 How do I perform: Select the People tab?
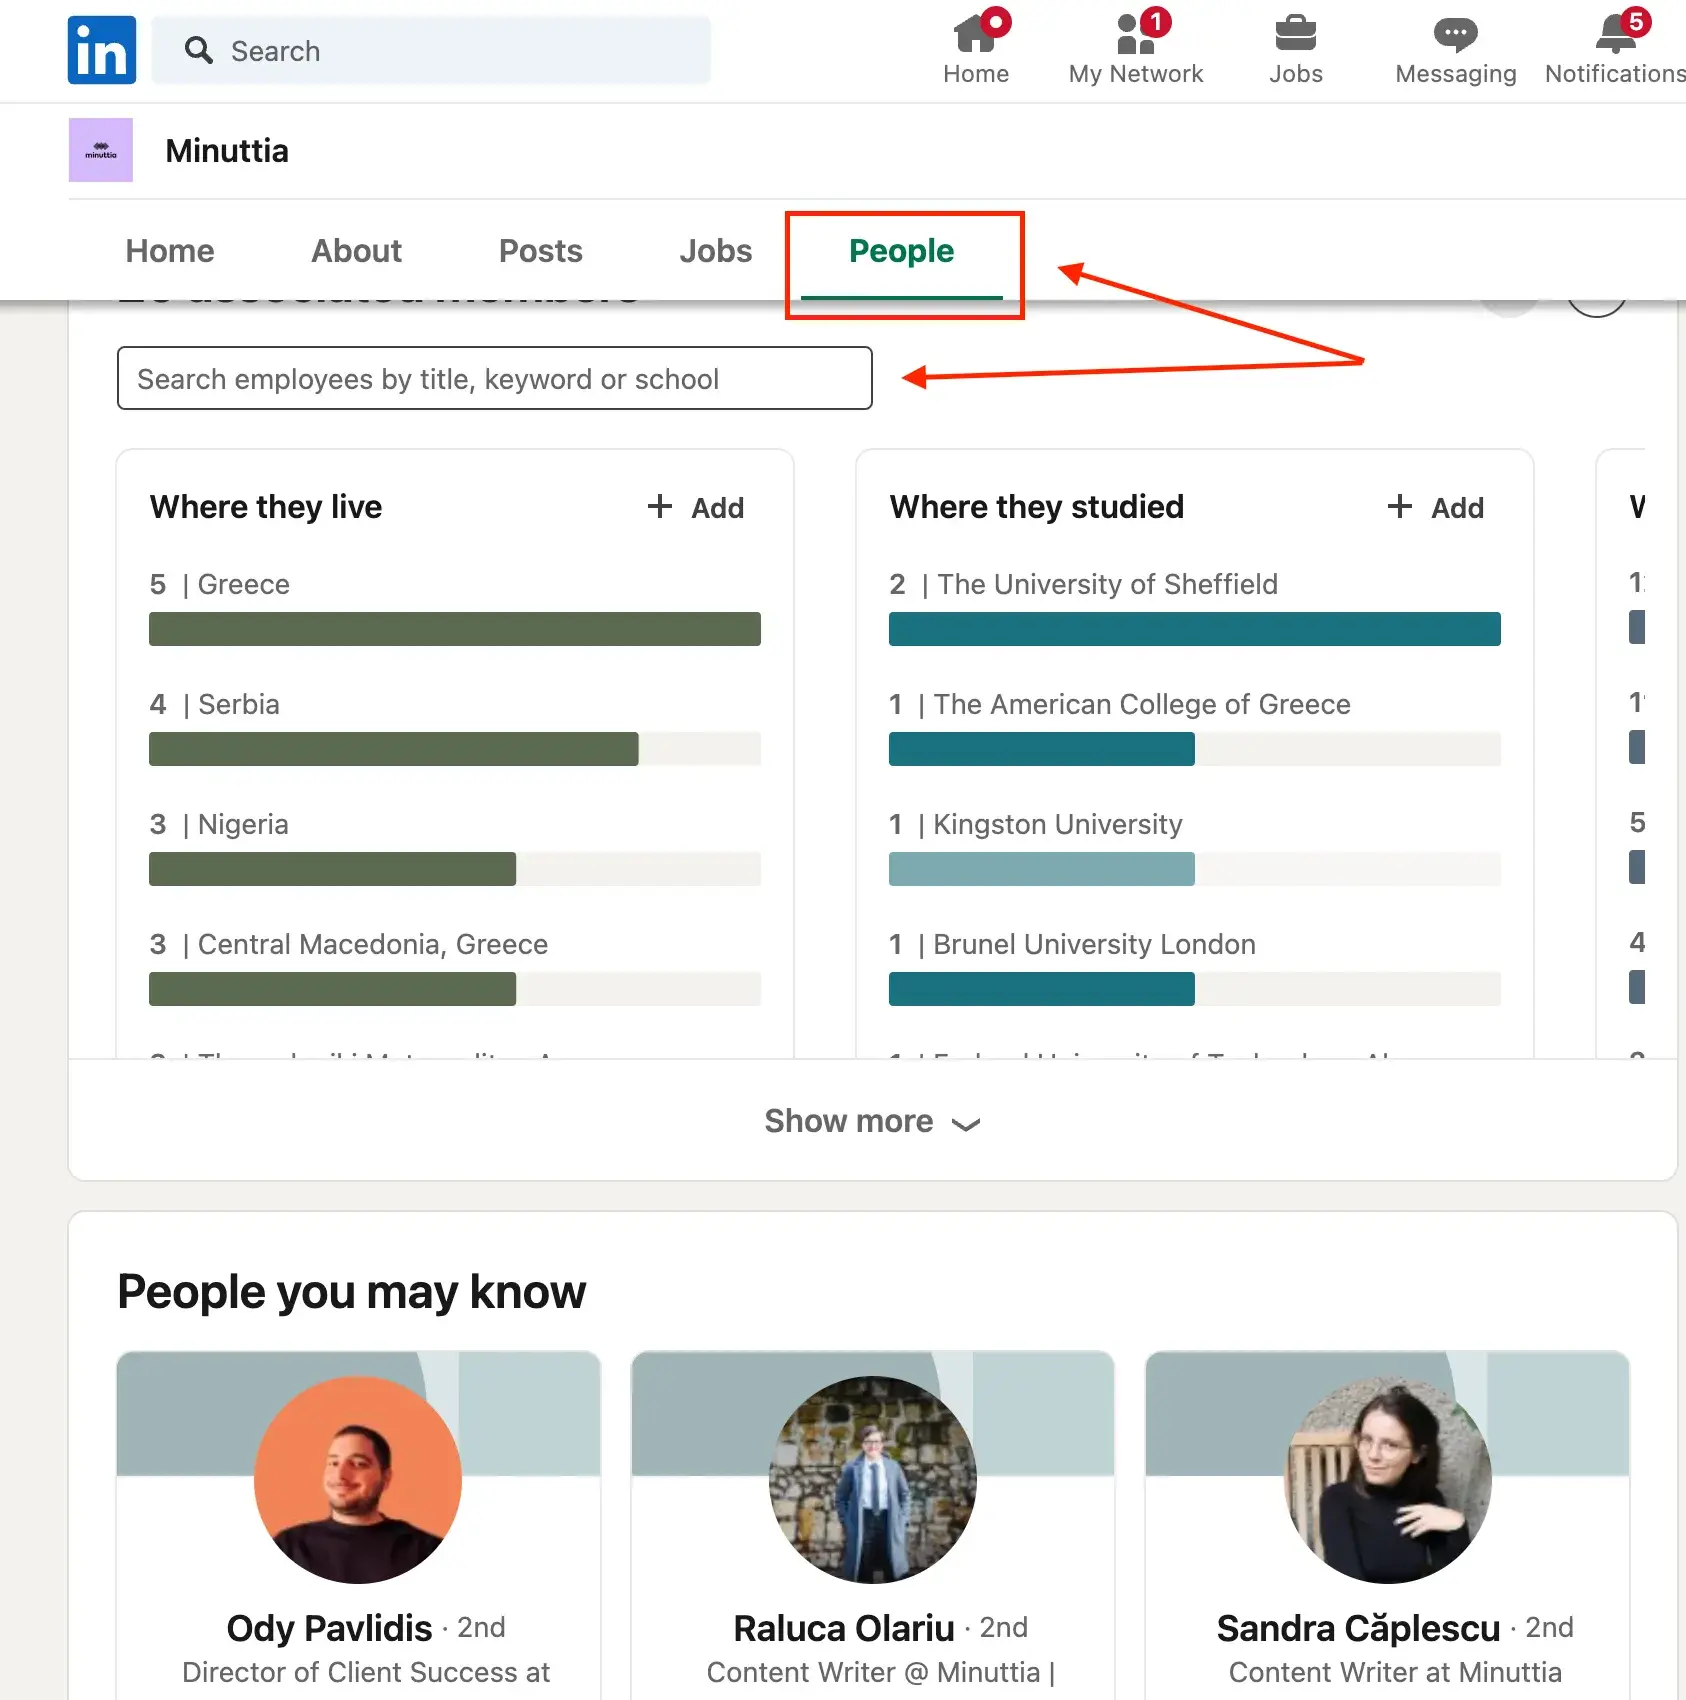(x=902, y=250)
